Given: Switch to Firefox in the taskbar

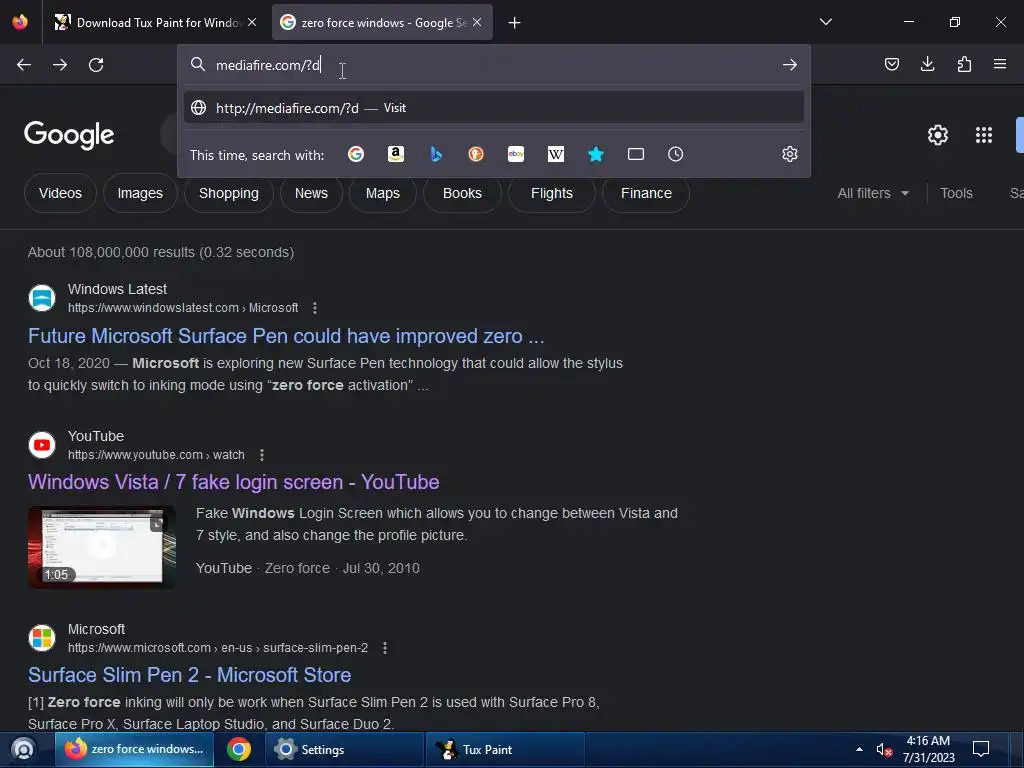Looking at the screenshot, I should [x=134, y=749].
